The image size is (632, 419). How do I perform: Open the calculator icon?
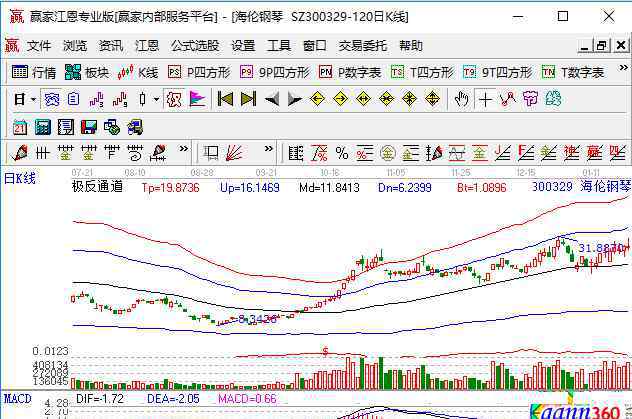tap(43, 127)
